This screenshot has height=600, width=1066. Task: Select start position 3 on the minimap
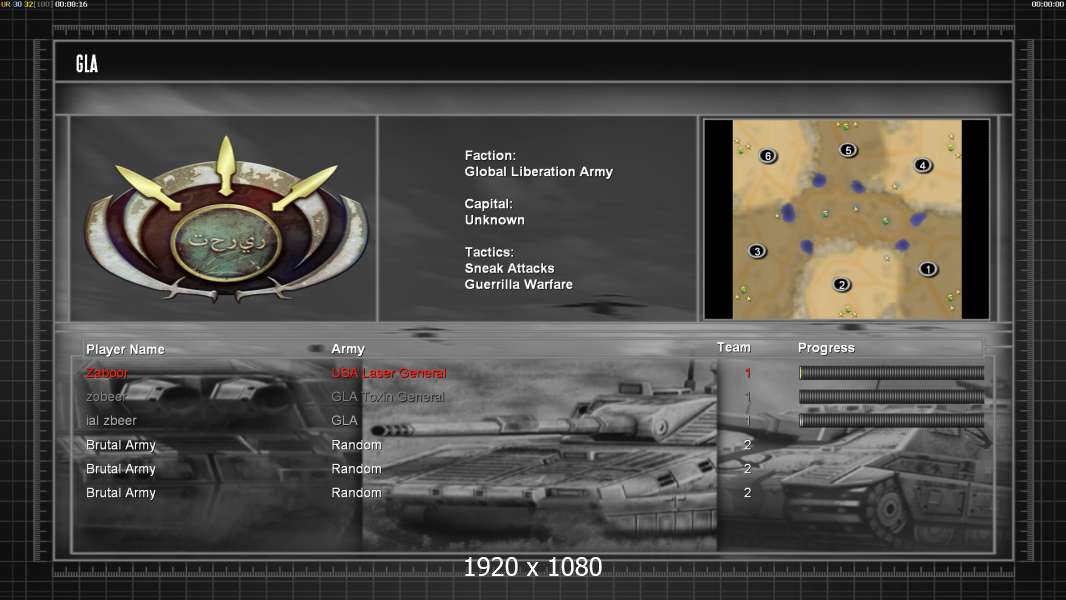(757, 251)
